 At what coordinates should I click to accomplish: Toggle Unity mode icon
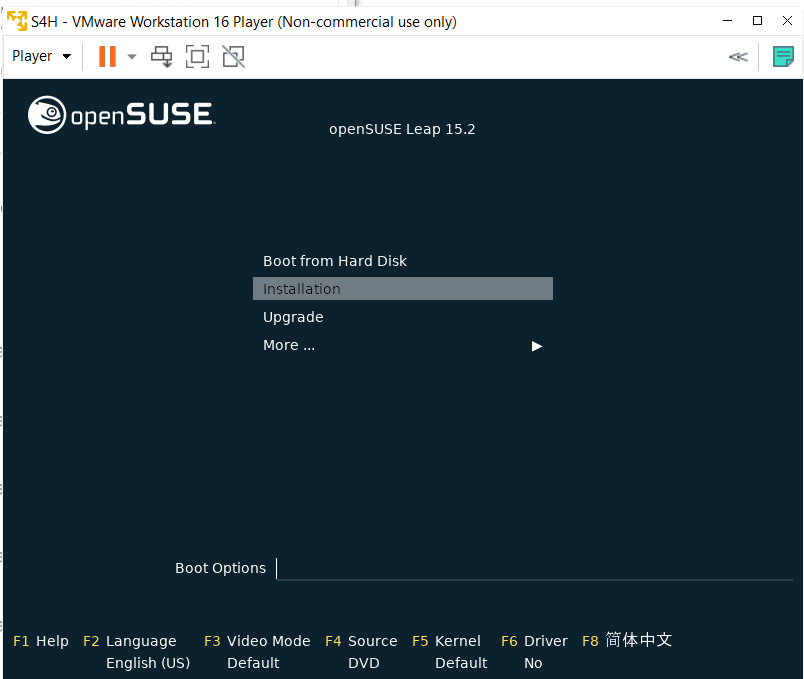point(233,56)
